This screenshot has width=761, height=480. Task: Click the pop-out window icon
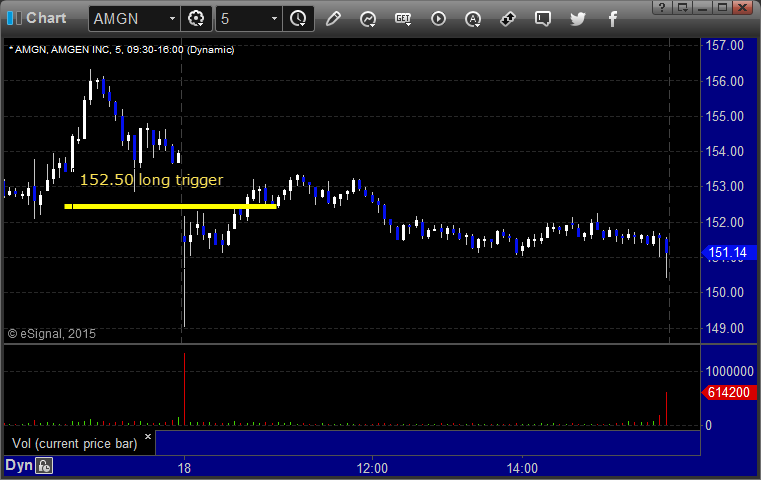point(682,7)
